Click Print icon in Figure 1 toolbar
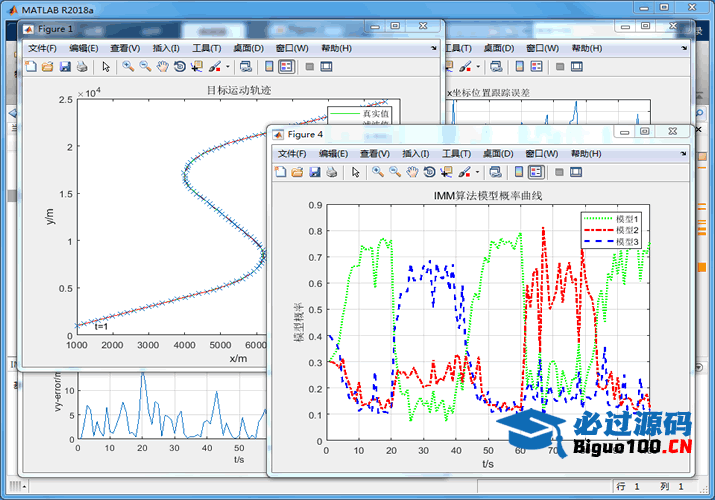 tap(82, 67)
